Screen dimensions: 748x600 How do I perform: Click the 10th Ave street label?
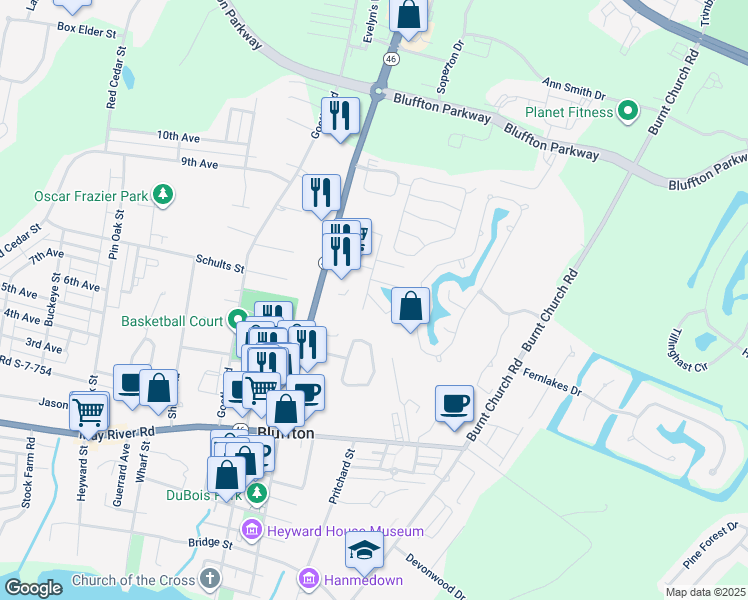tap(178, 136)
